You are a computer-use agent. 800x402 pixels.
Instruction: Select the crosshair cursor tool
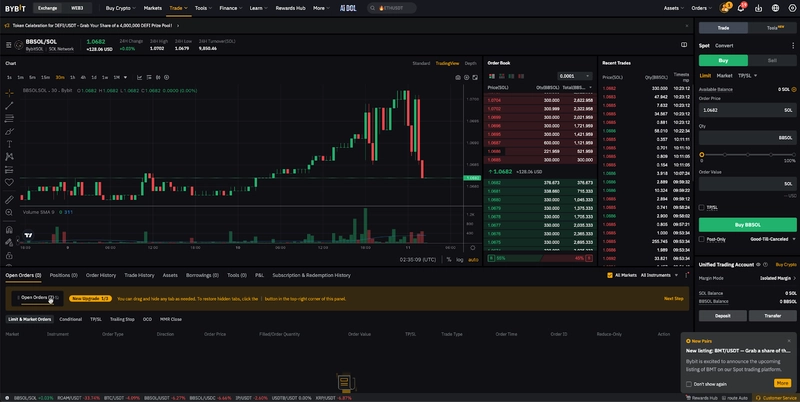click(9, 92)
